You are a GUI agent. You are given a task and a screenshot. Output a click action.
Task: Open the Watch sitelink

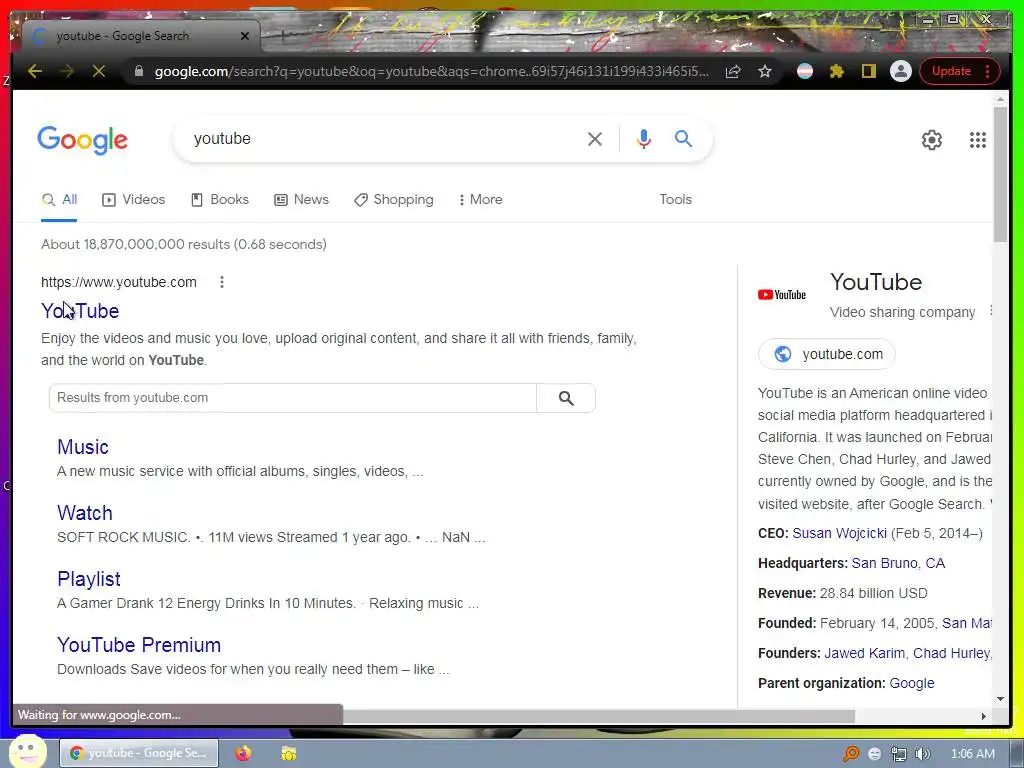(x=84, y=513)
